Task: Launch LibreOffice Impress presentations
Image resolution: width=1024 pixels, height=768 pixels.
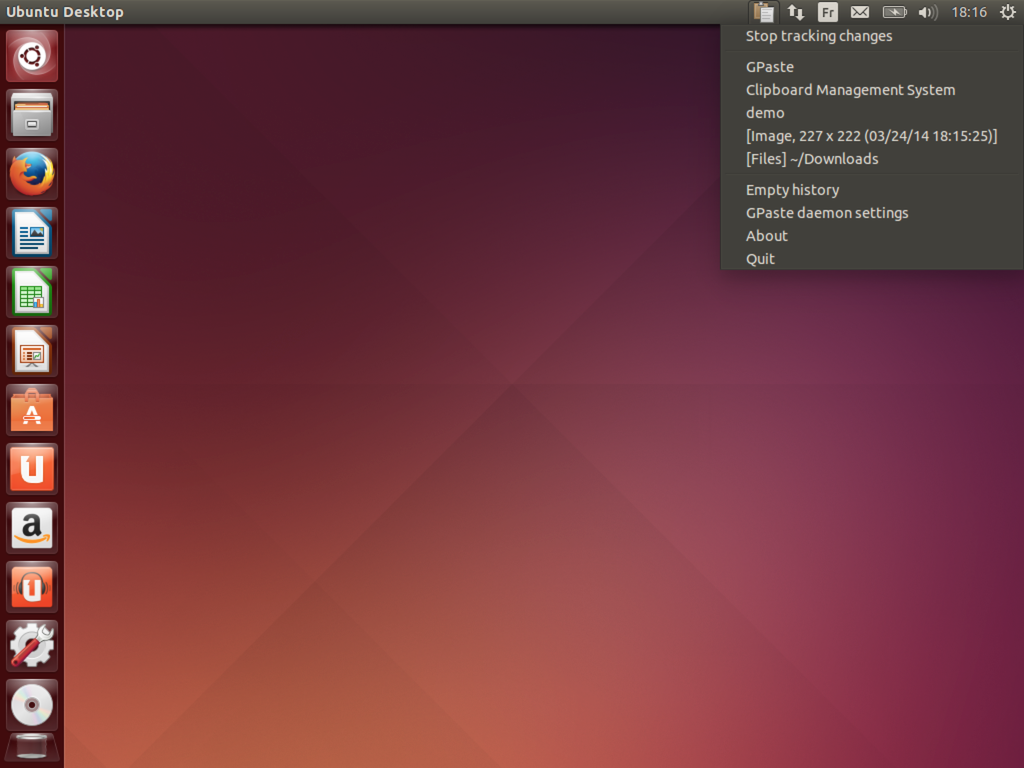Action: (x=32, y=351)
